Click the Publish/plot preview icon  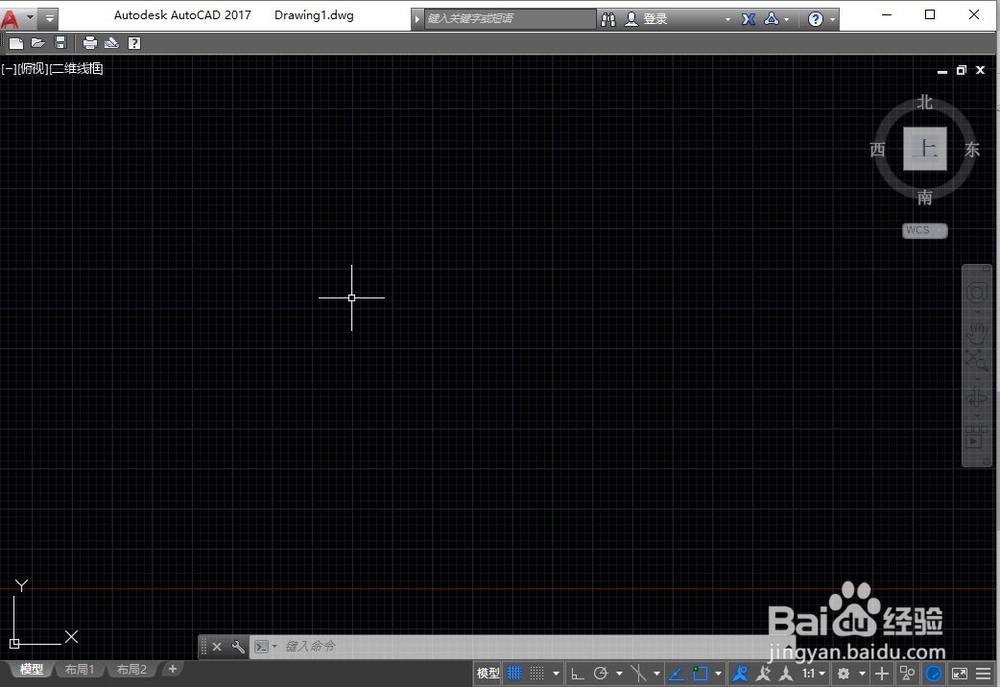click(112, 43)
